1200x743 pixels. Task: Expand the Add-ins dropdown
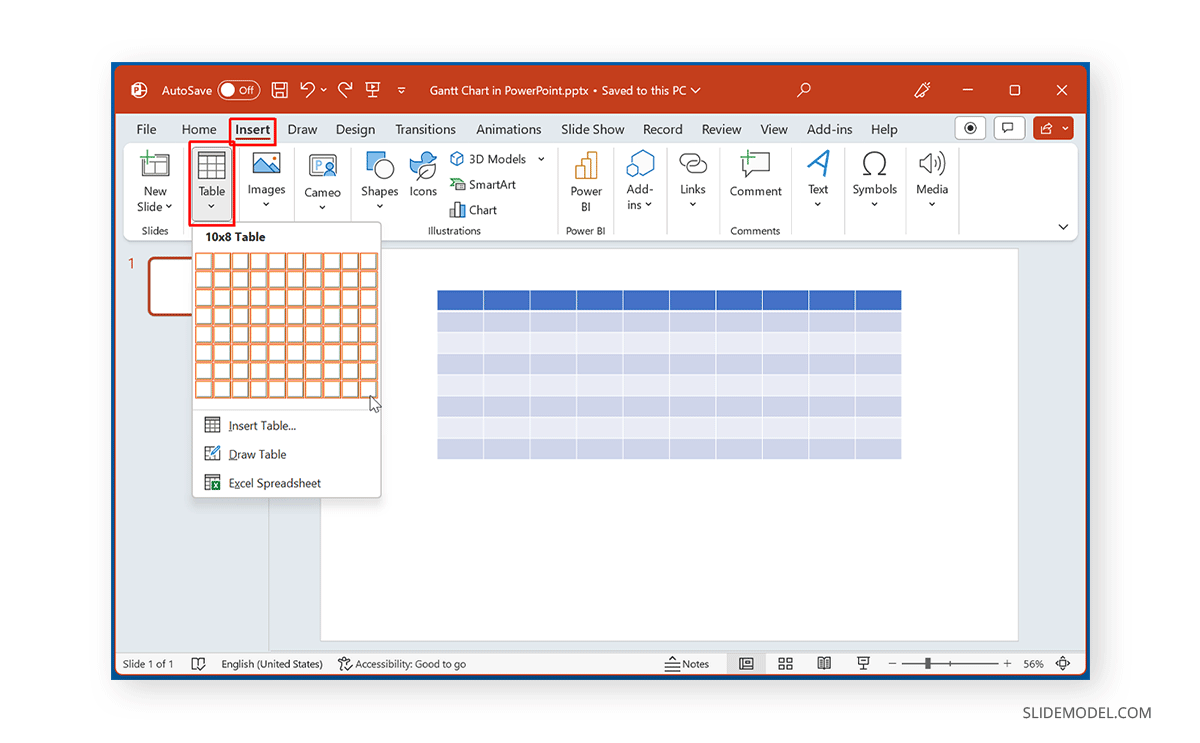click(x=649, y=205)
